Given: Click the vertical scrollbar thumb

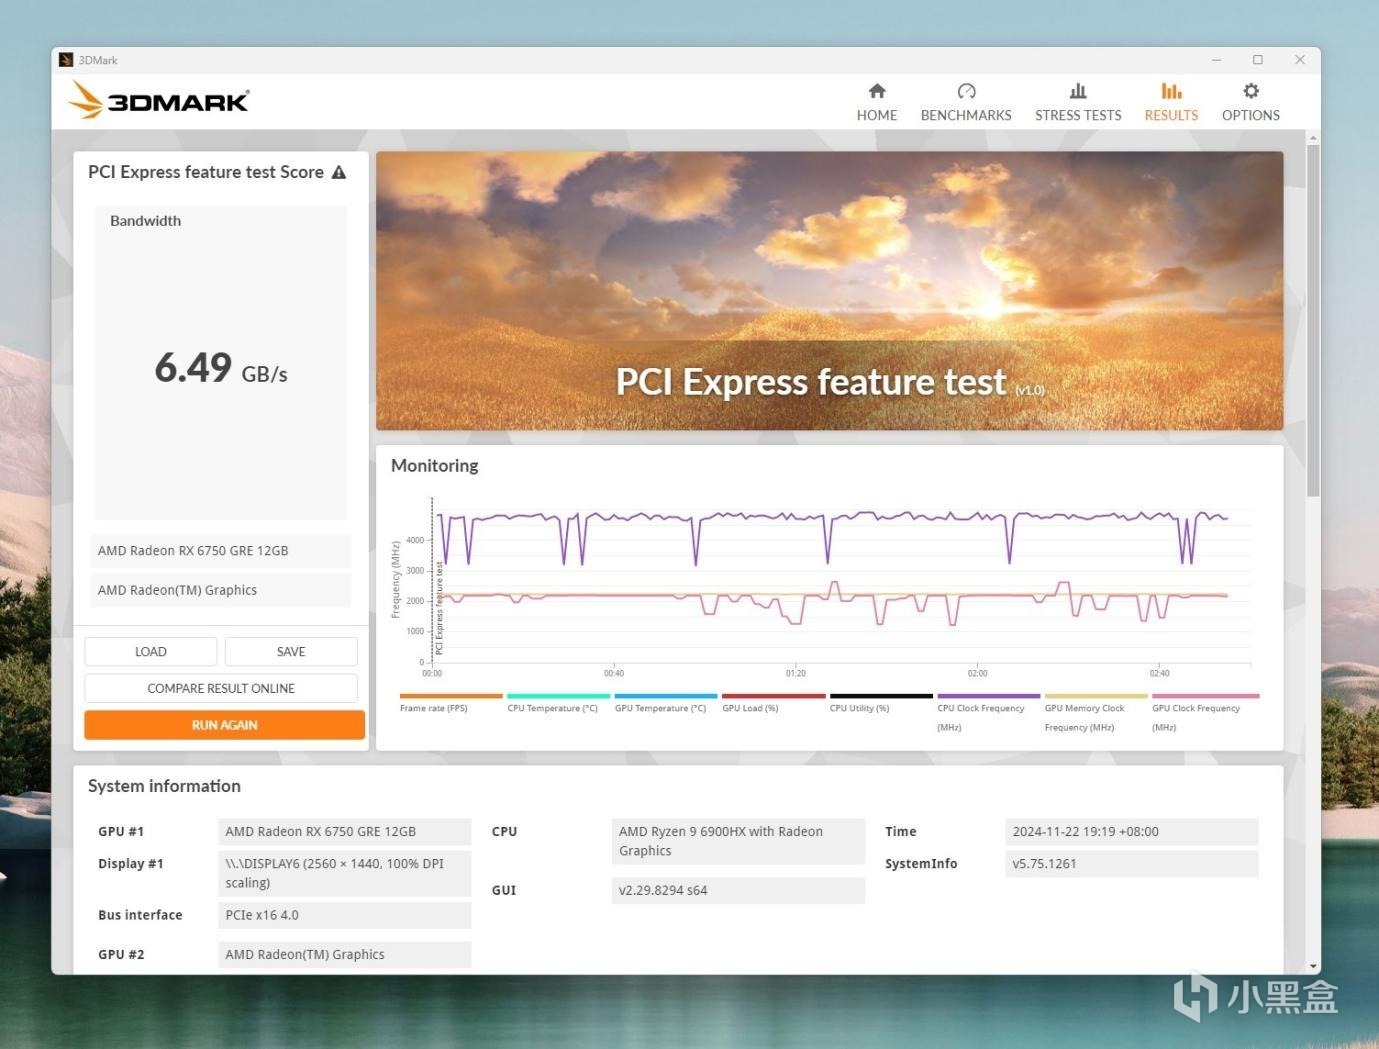Looking at the screenshot, I should click(1313, 320).
